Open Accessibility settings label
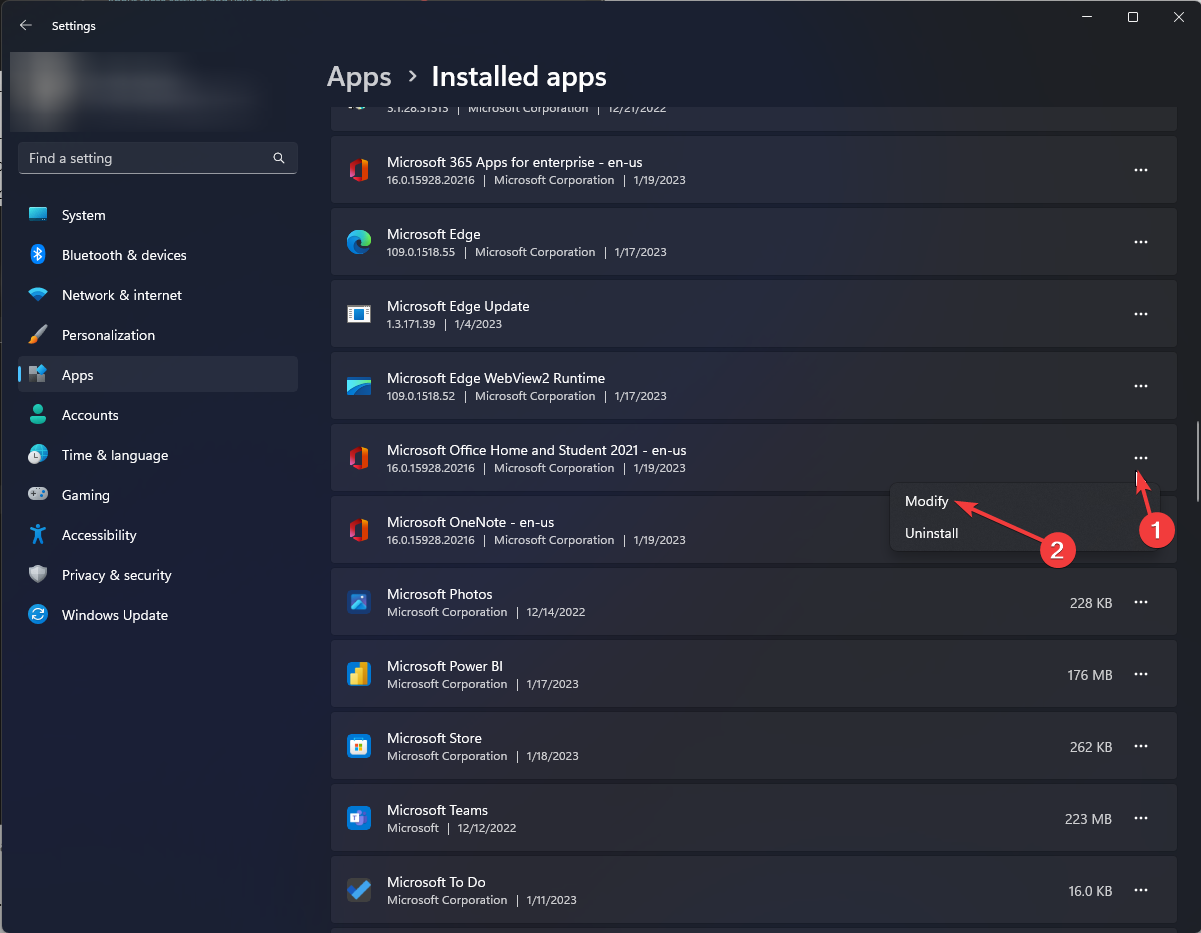This screenshot has width=1201, height=933. [x=99, y=535]
